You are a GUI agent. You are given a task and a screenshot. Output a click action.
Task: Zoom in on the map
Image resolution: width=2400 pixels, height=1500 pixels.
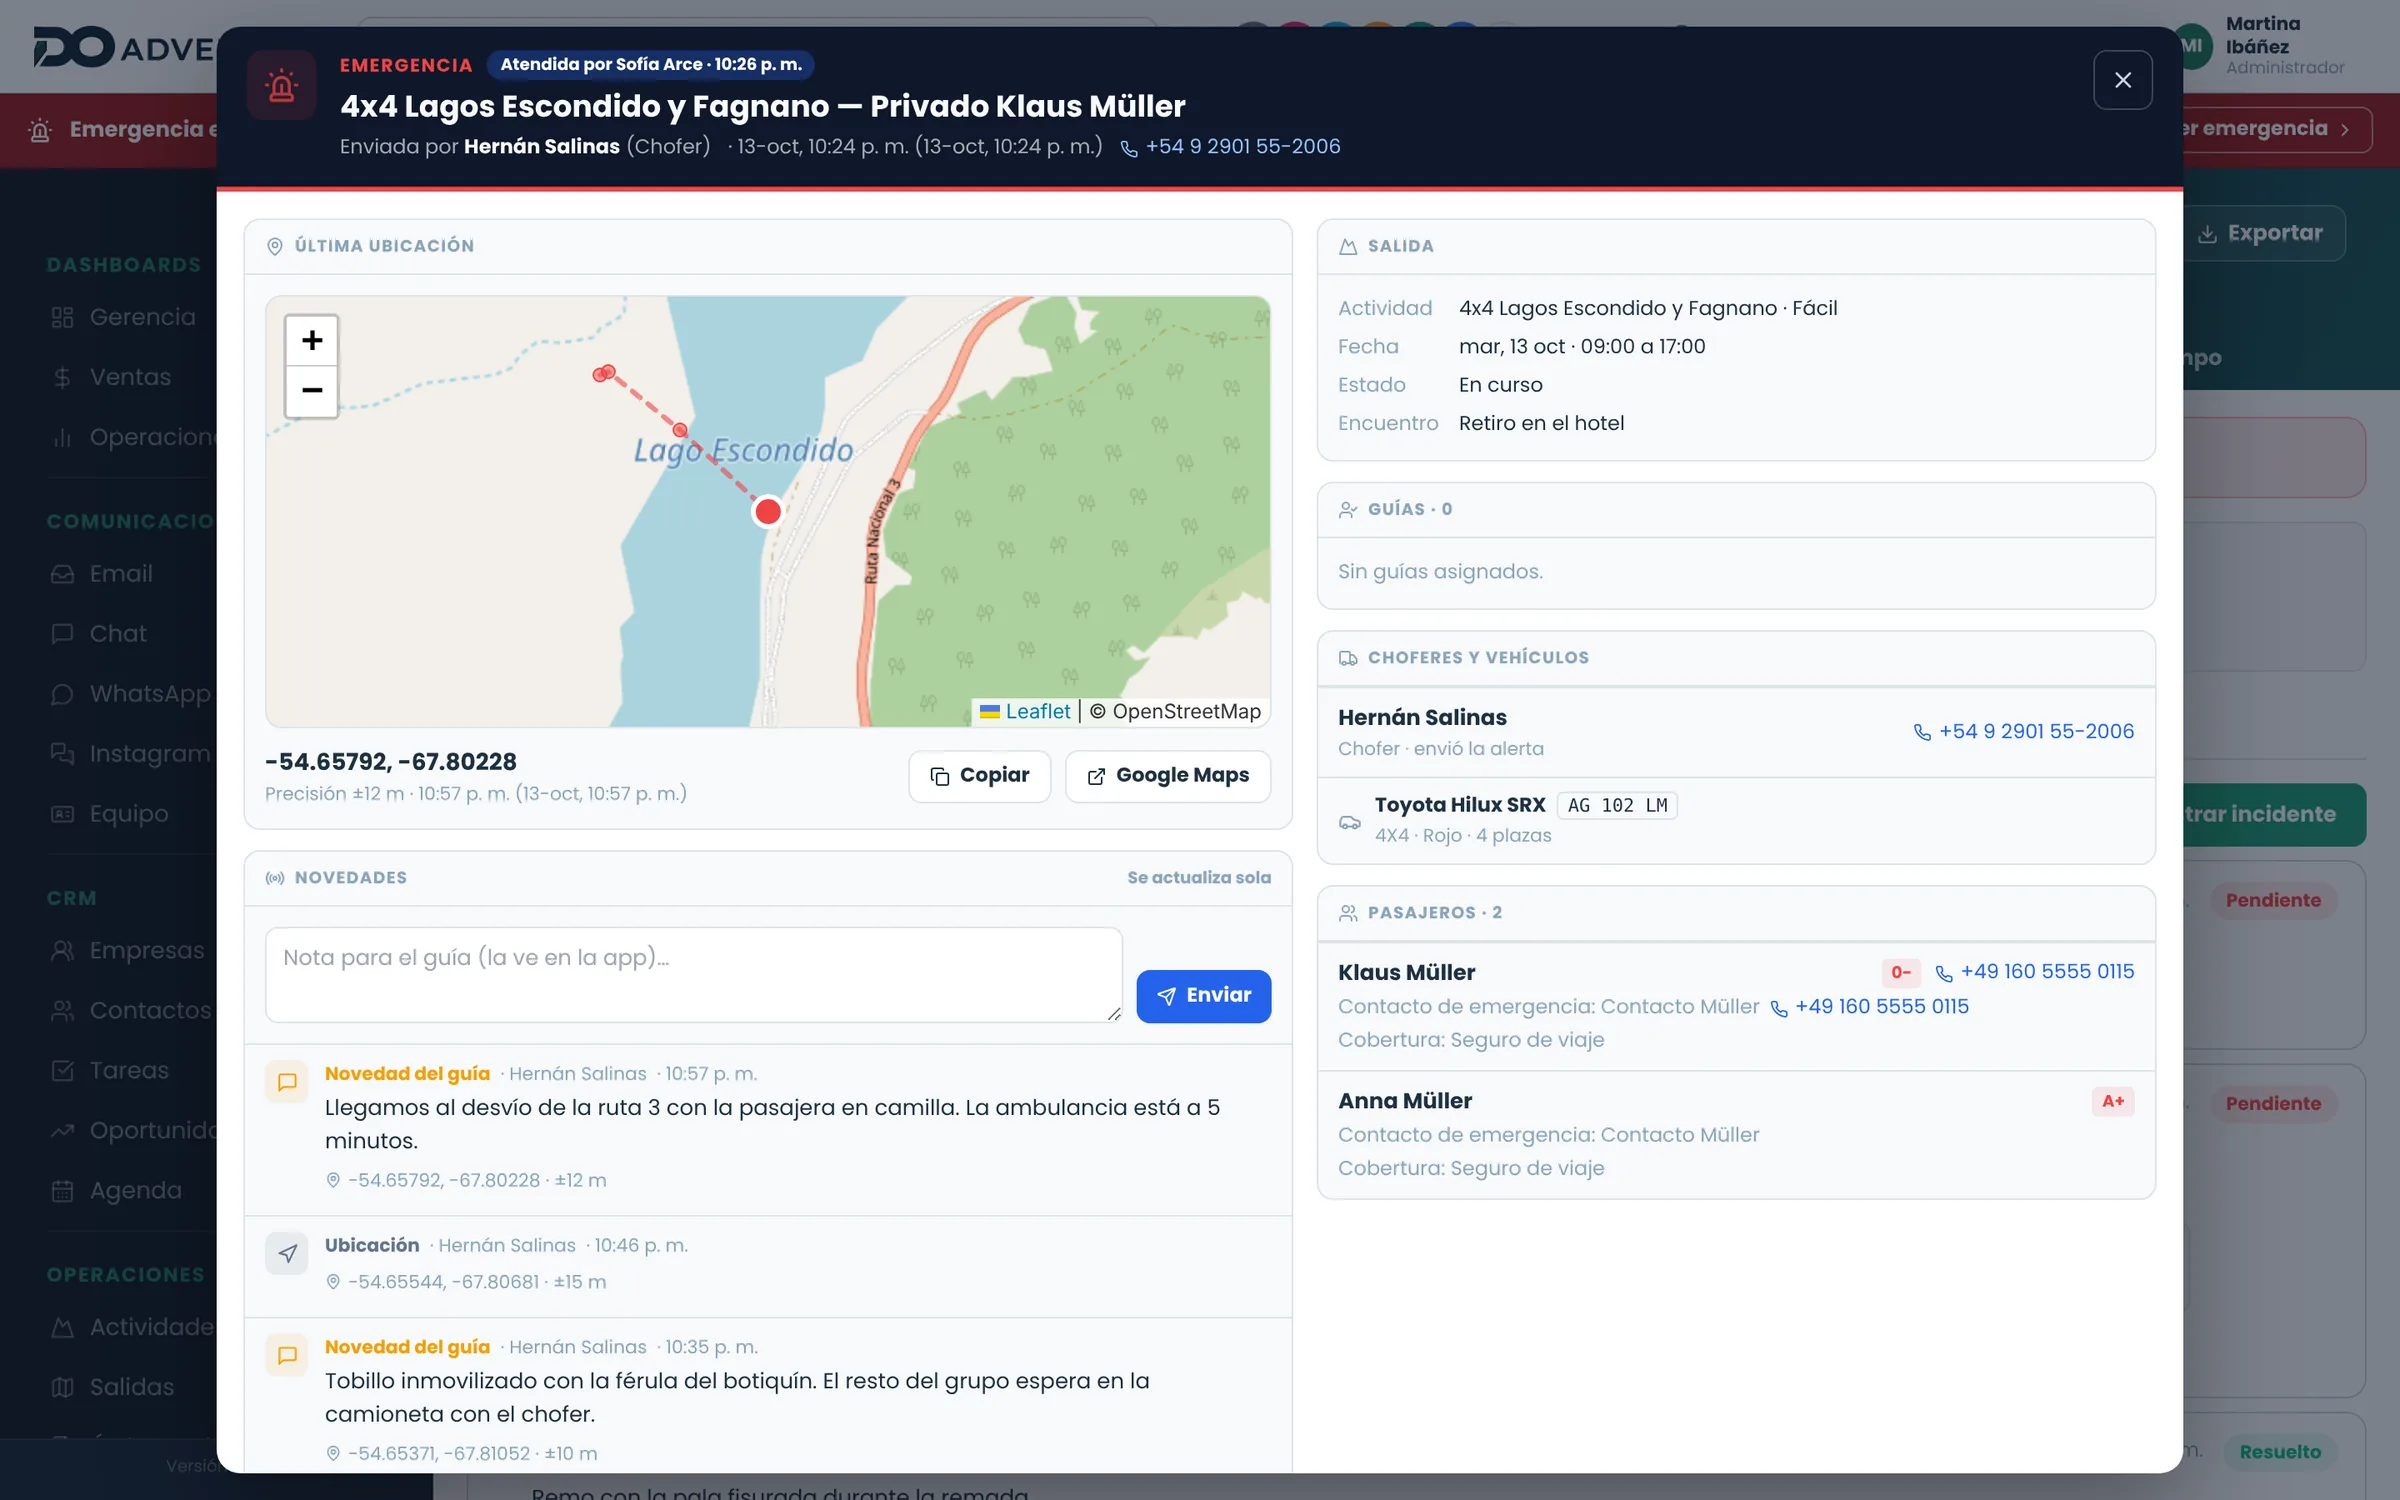(x=312, y=340)
